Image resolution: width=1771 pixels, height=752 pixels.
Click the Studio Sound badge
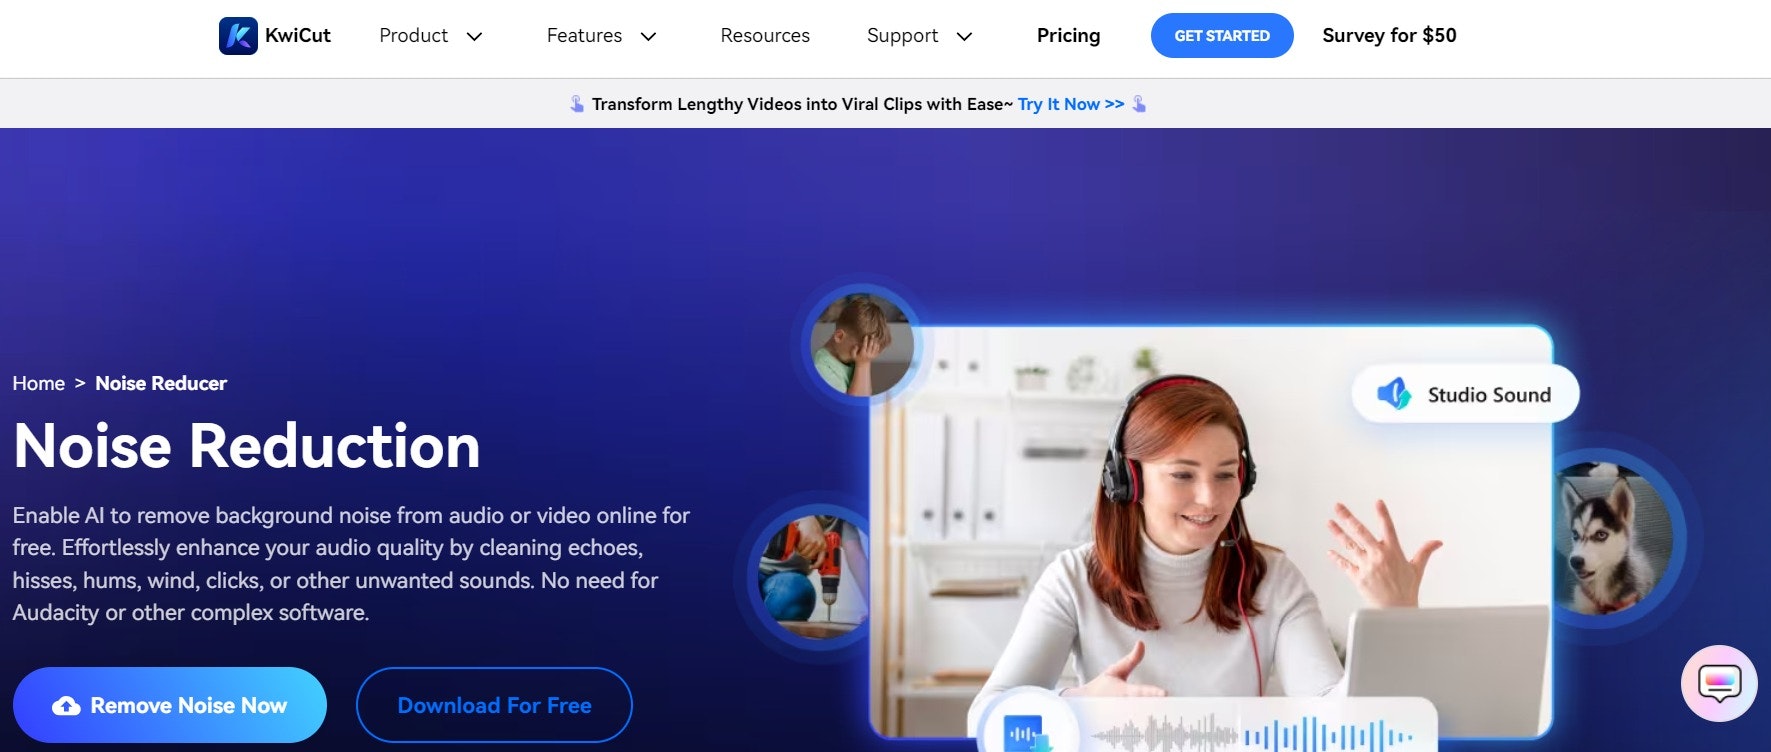1465,394
